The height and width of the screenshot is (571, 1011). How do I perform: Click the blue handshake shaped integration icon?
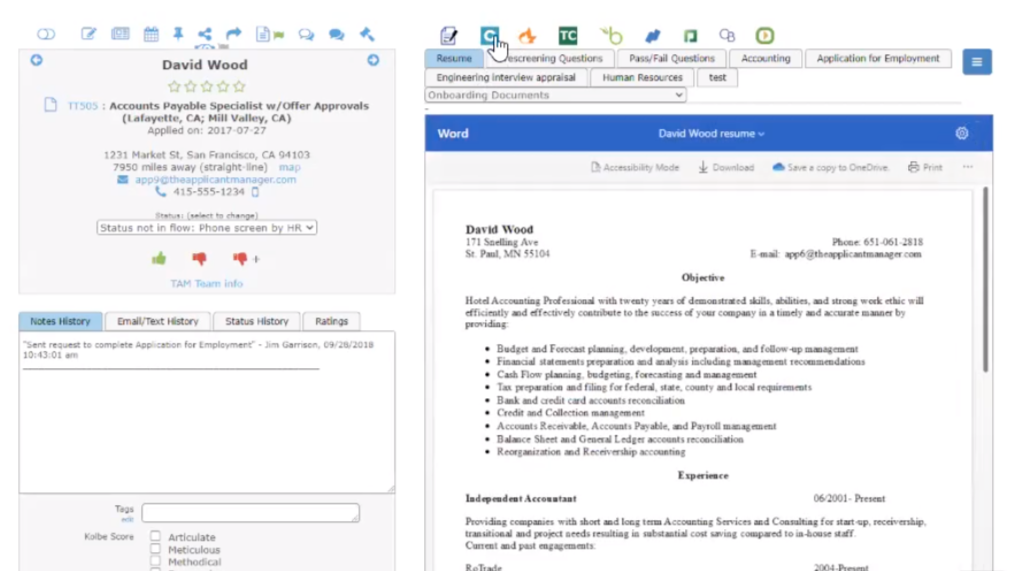pyautogui.click(x=653, y=35)
